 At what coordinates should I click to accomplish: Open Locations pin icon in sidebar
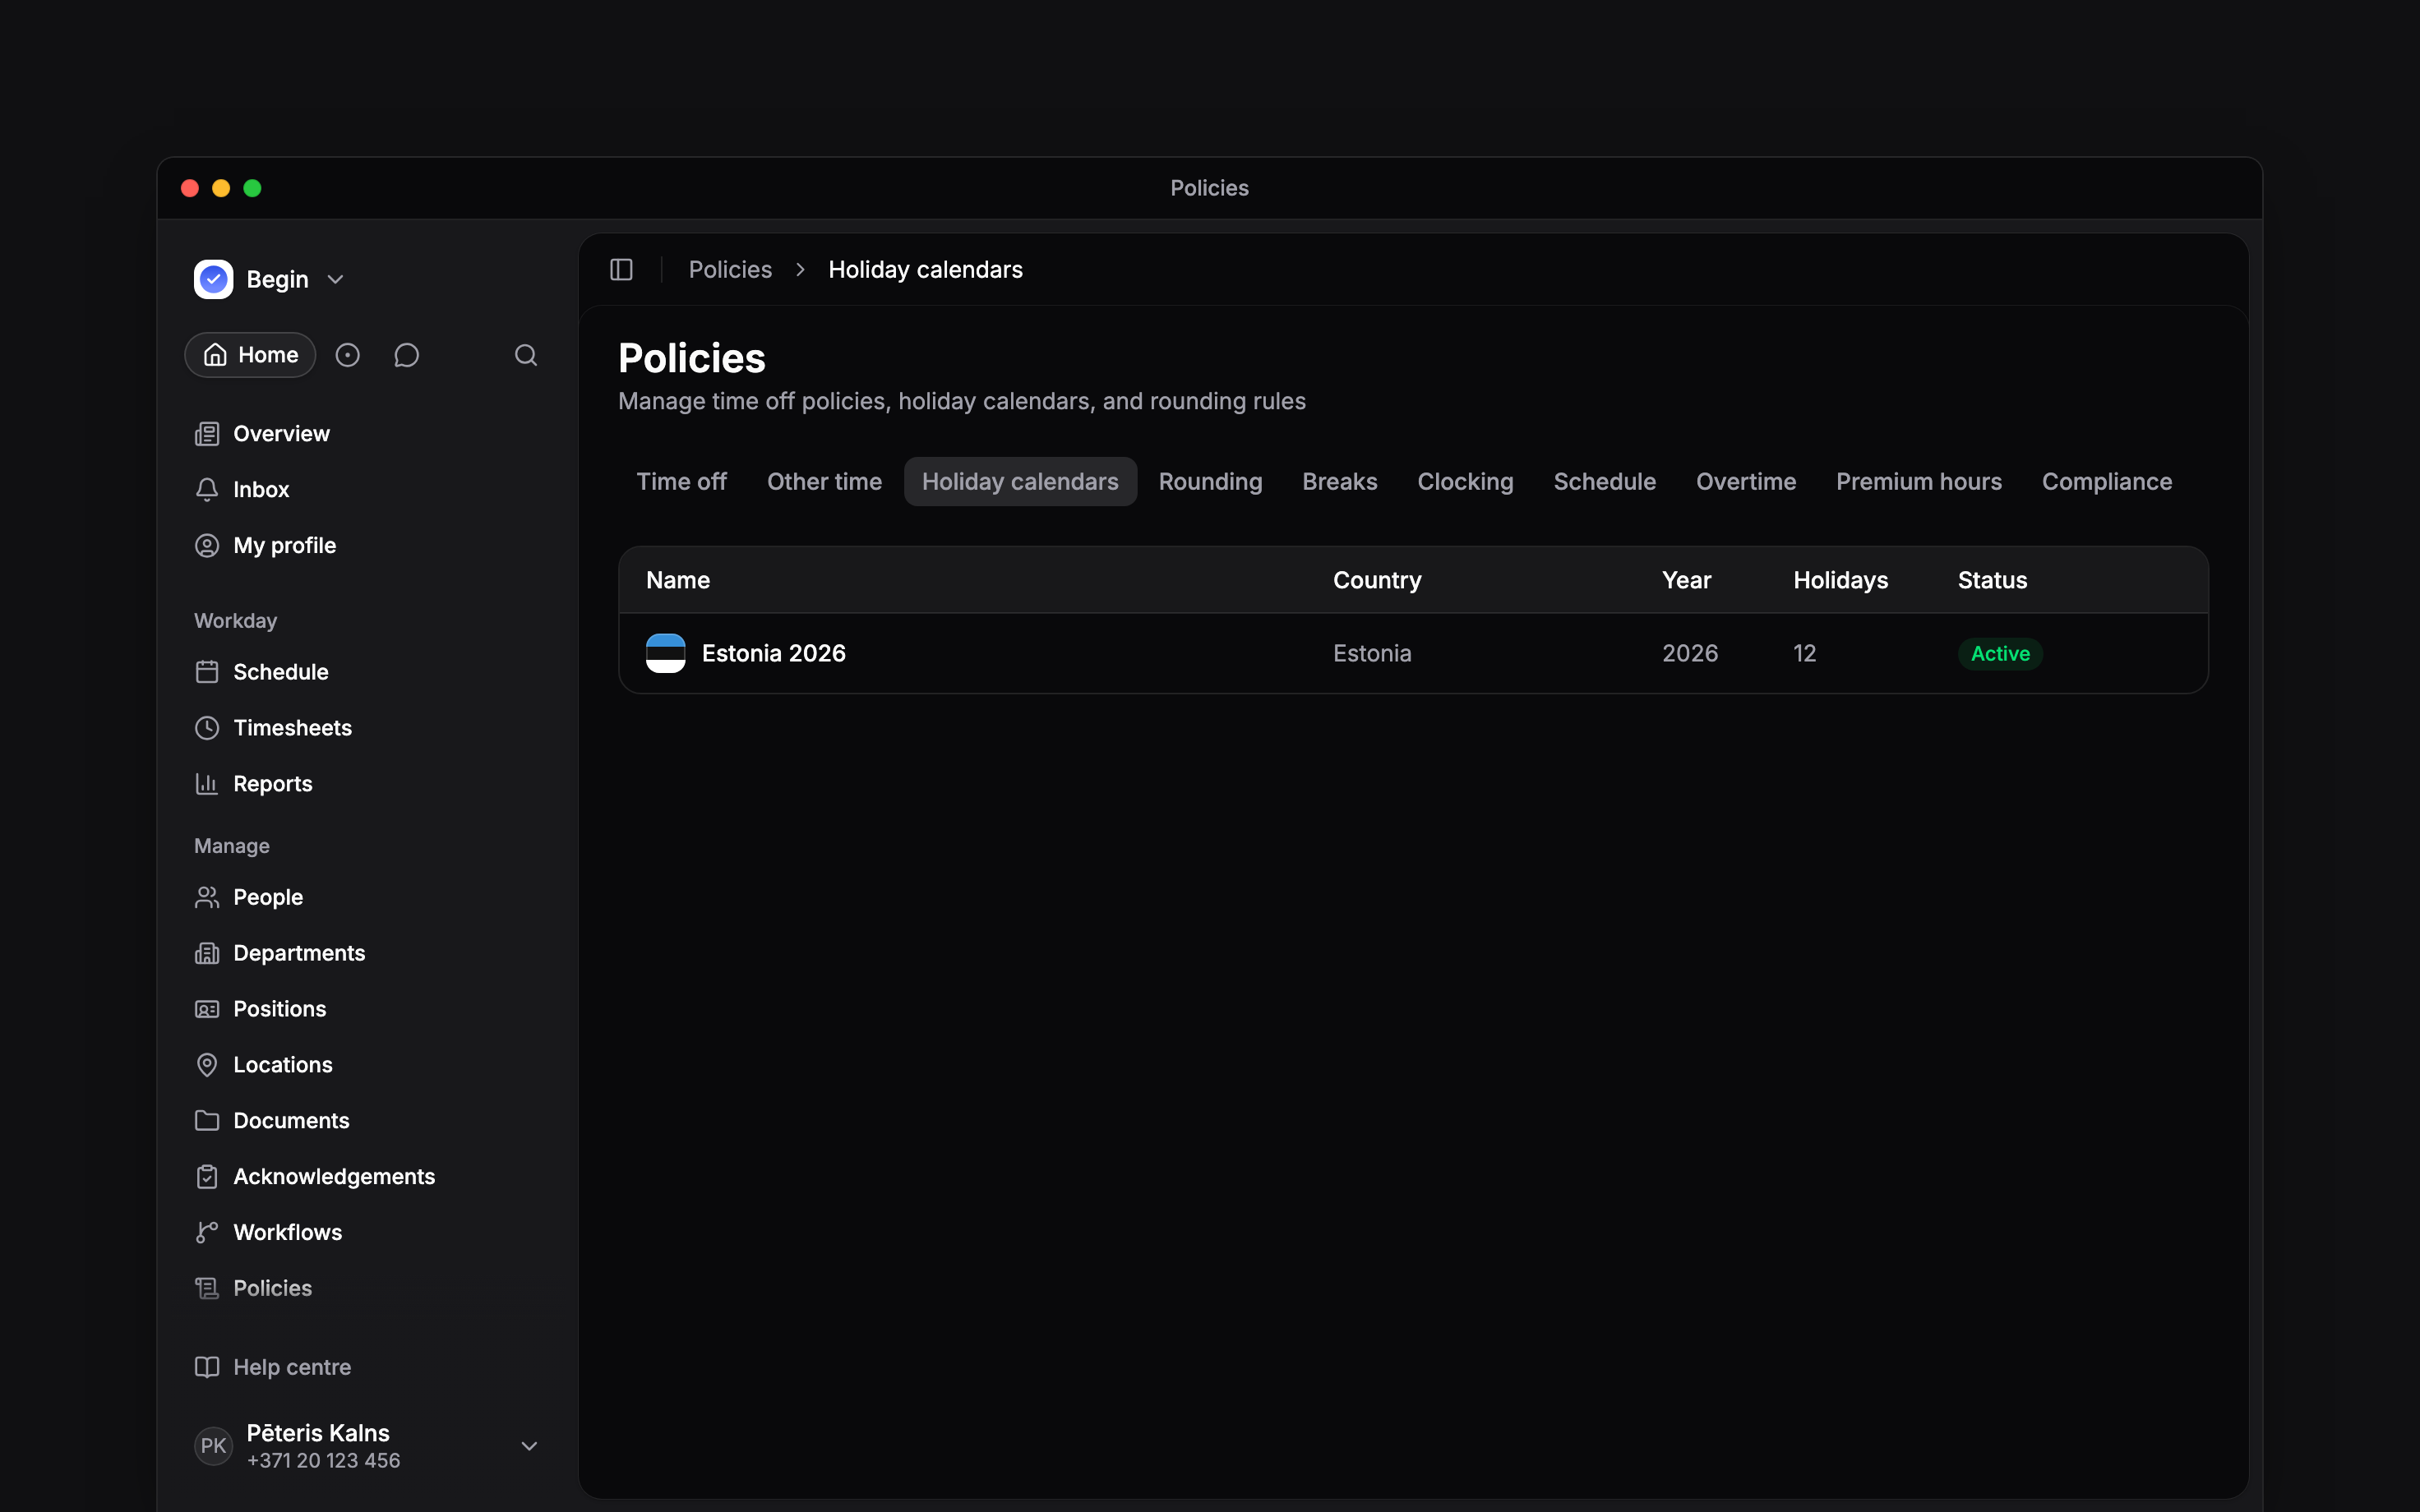pos(207,1065)
